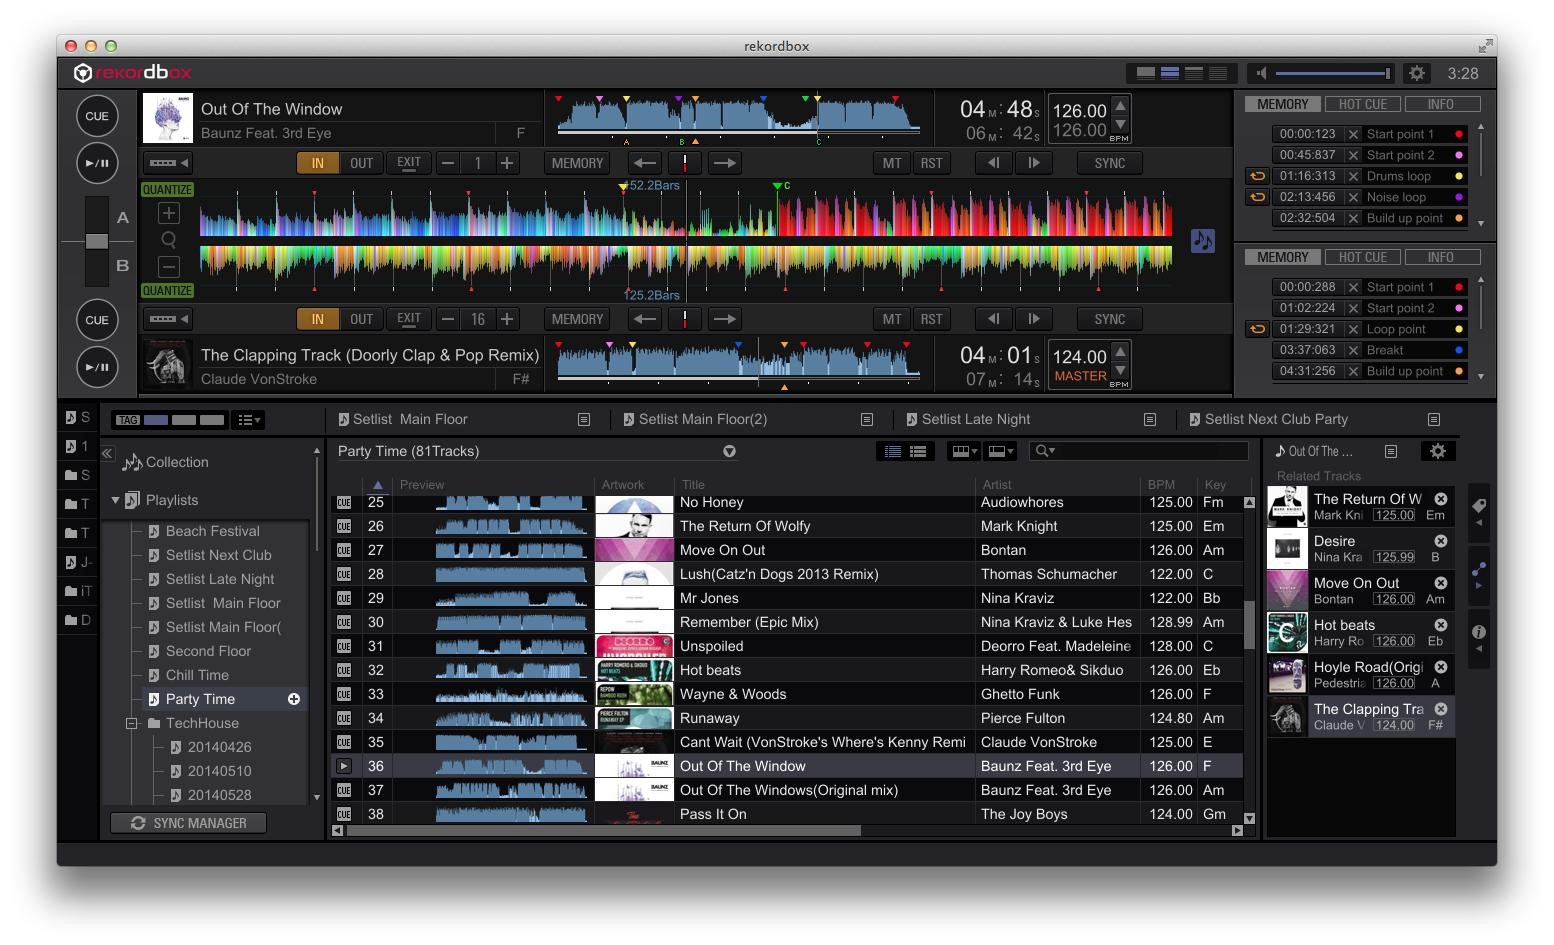Click the magnifier icon left of the waveform

pos(169,240)
